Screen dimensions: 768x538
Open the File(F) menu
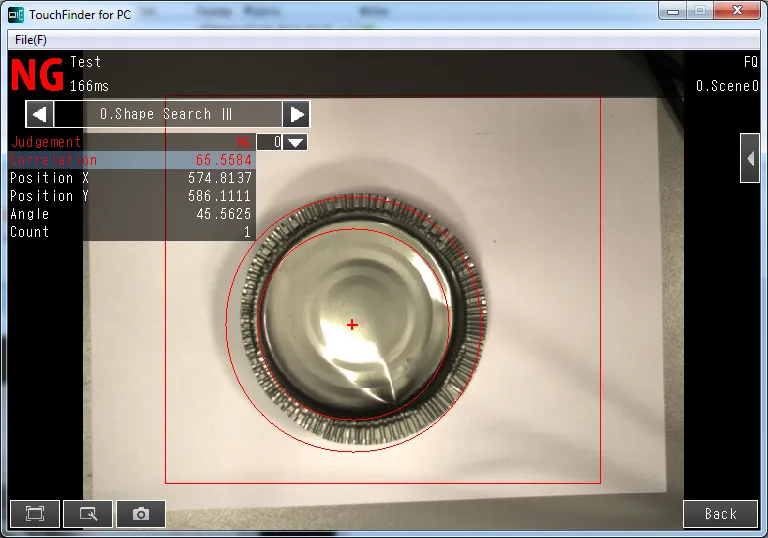31,39
